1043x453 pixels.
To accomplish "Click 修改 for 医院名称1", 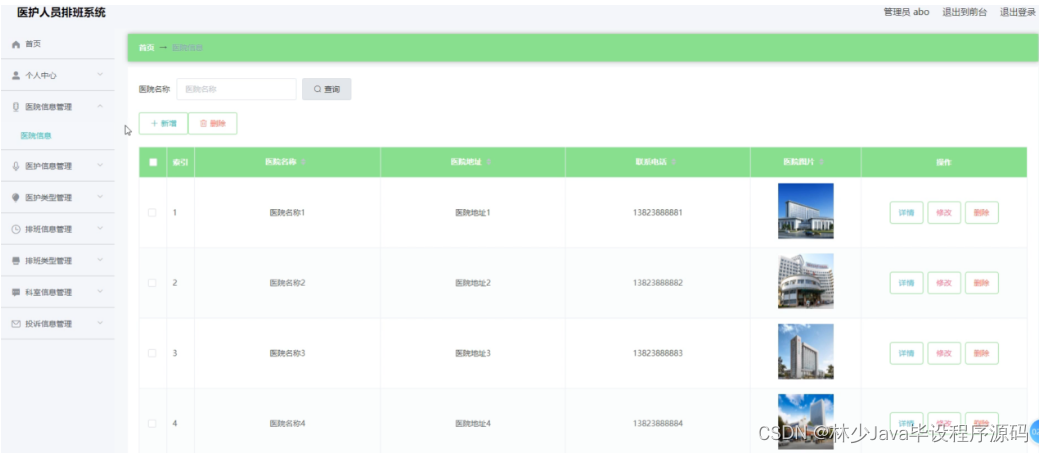I will click(944, 213).
